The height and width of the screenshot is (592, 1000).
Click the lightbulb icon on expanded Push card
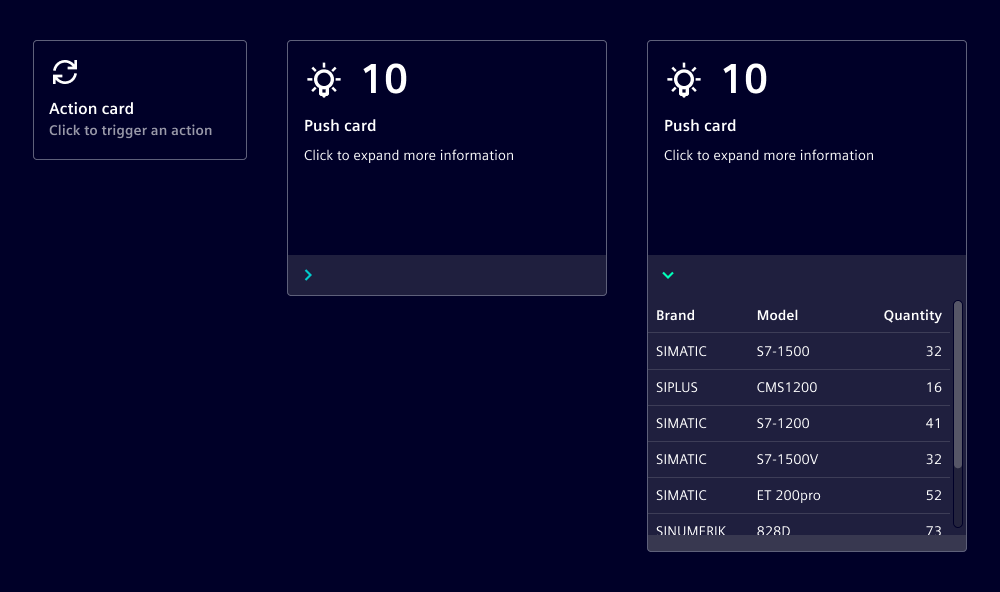click(x=683, y=80)
